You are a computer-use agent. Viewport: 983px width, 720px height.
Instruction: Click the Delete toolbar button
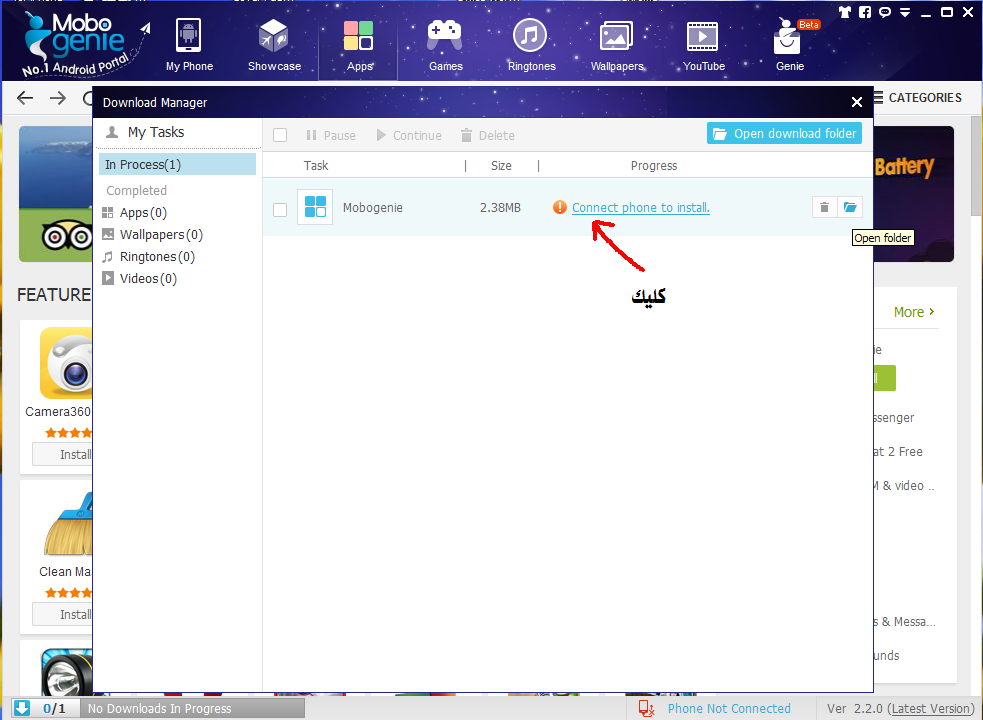click(488, 135)
